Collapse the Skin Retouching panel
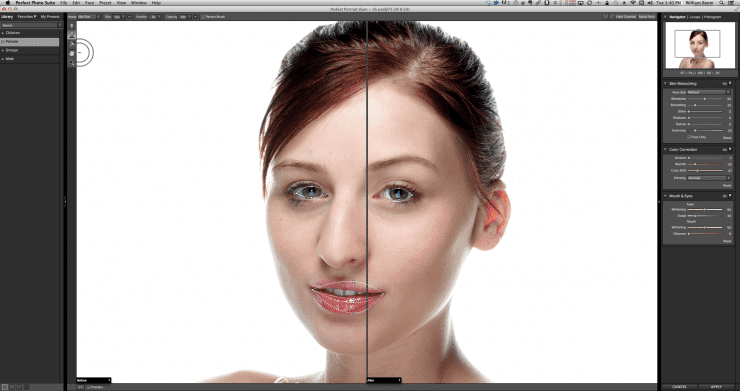 tap(665, 84)
